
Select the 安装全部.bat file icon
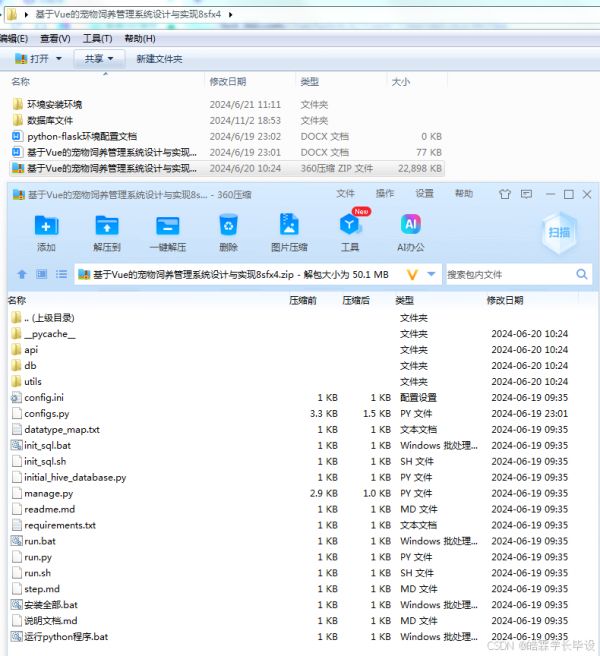tap(16, 605)
